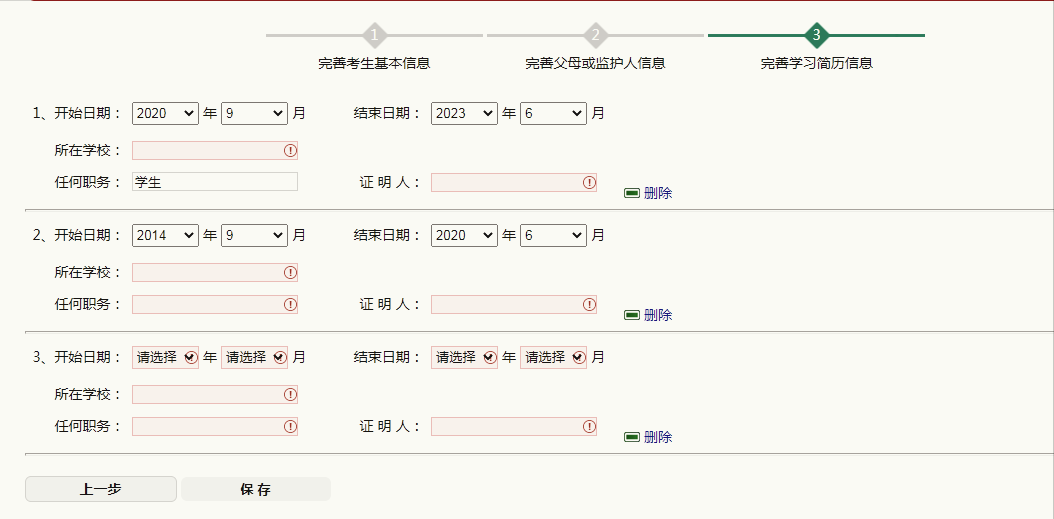The height and width of the screenshot is (519, 1054).
Task: Click step 2 diamond marker
Action: (x=596, y=36)
